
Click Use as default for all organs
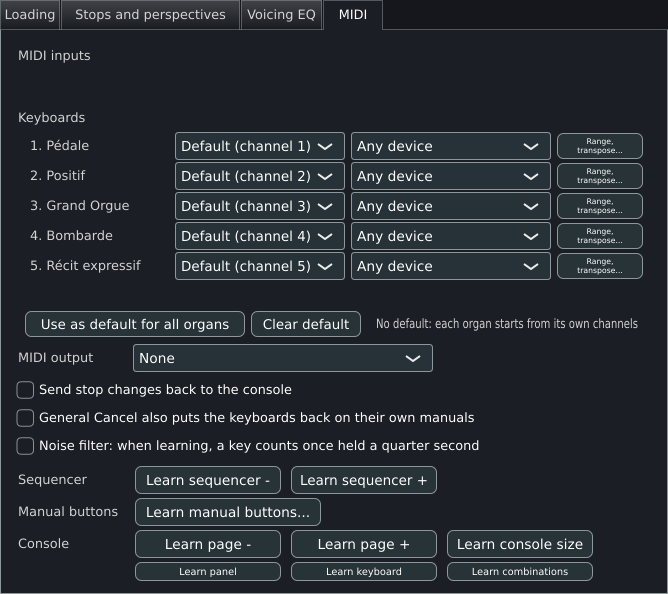point(135,324)
